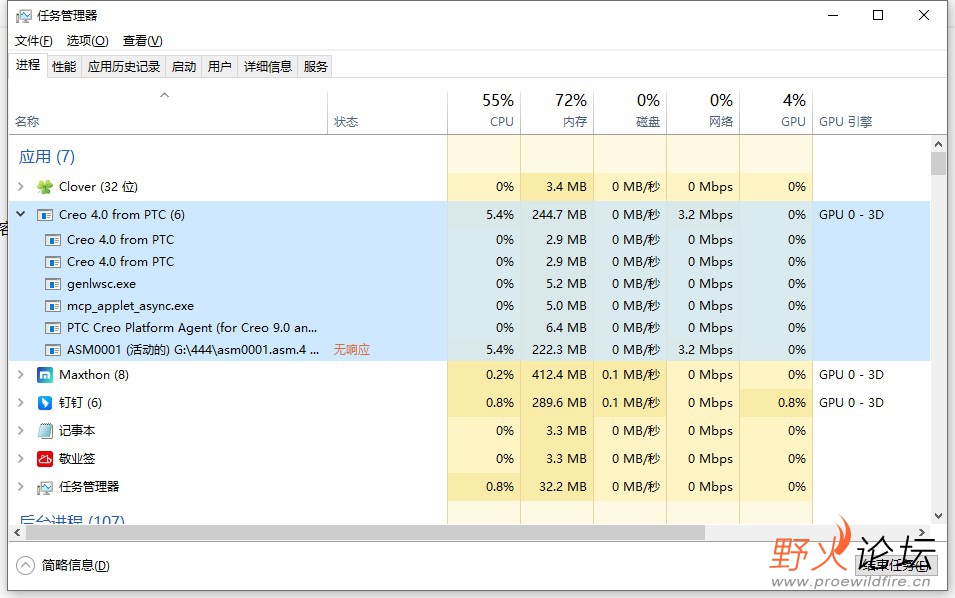Switch to the 性能 tab

pyautogui.click(x=64, y=66)
